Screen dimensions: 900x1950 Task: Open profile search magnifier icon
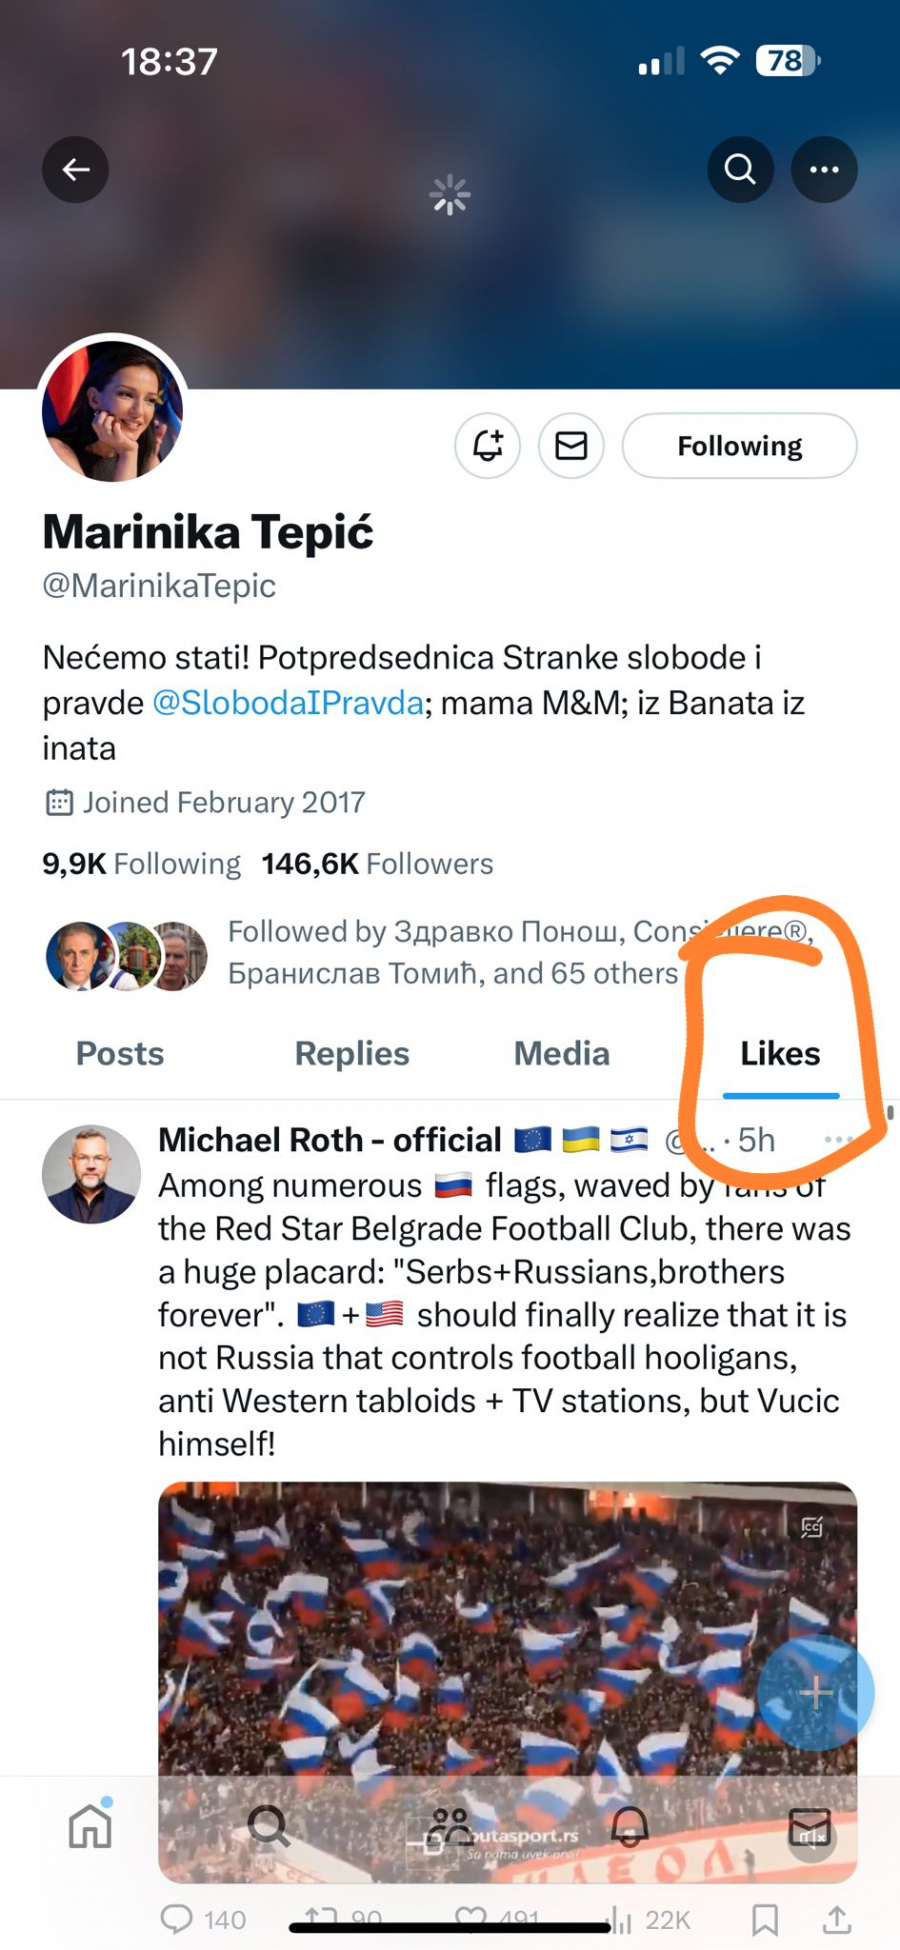point(740,170)
